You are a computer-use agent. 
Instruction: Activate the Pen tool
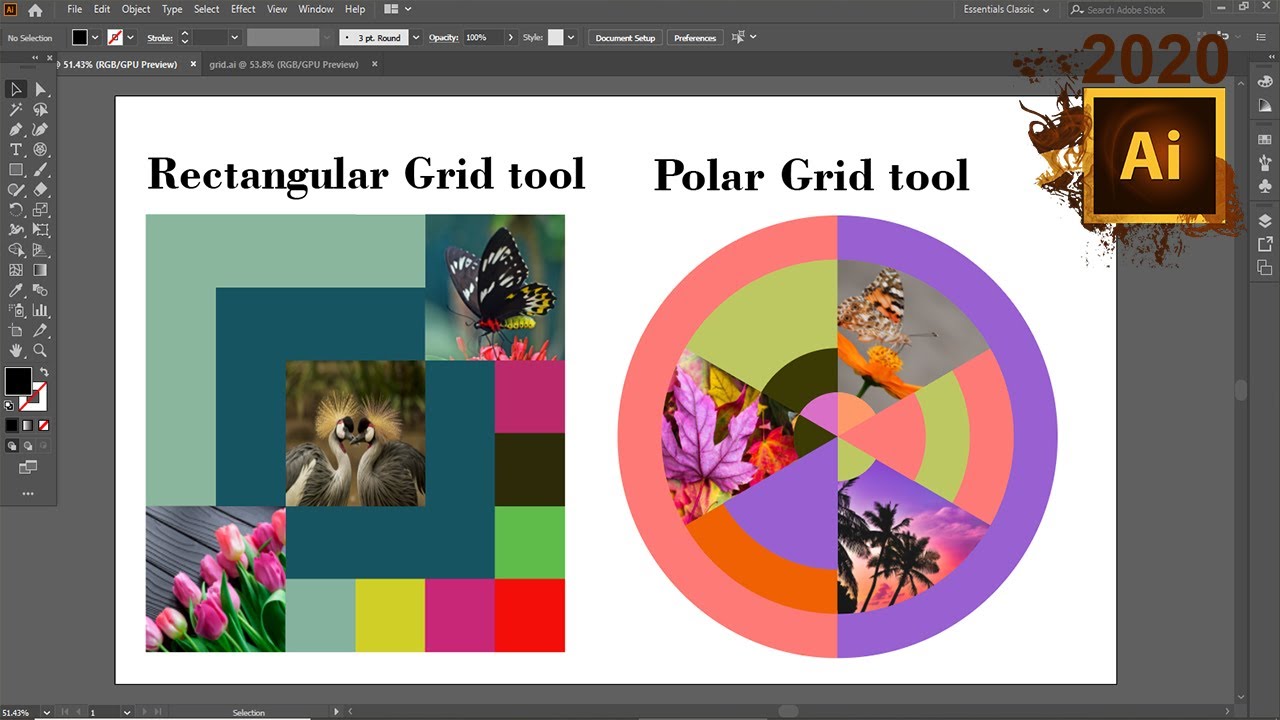tap(16, 130)
